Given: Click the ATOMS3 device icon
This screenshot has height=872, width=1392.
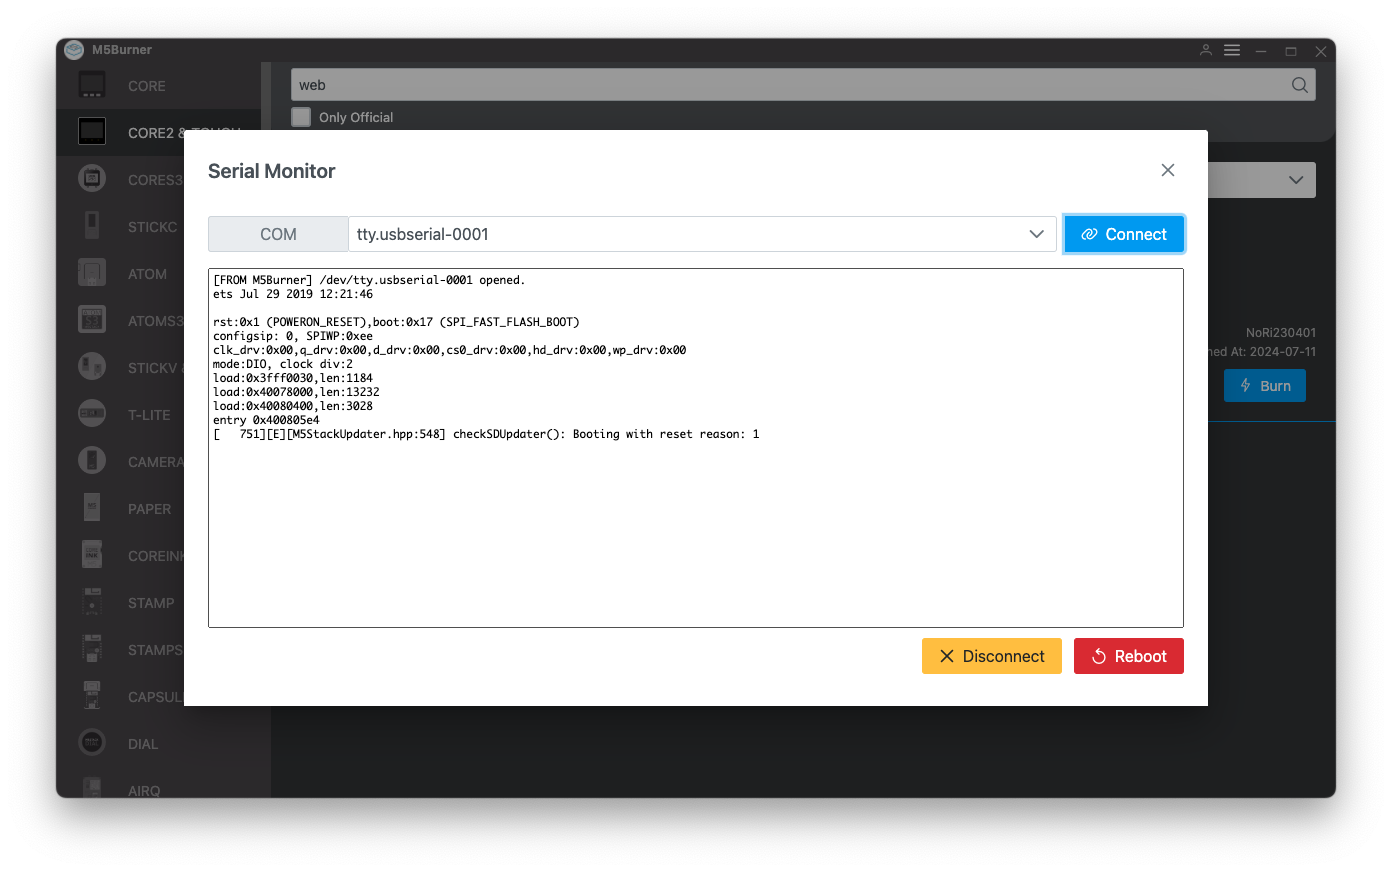Looking at the screenshot, I should coord(92,320).
